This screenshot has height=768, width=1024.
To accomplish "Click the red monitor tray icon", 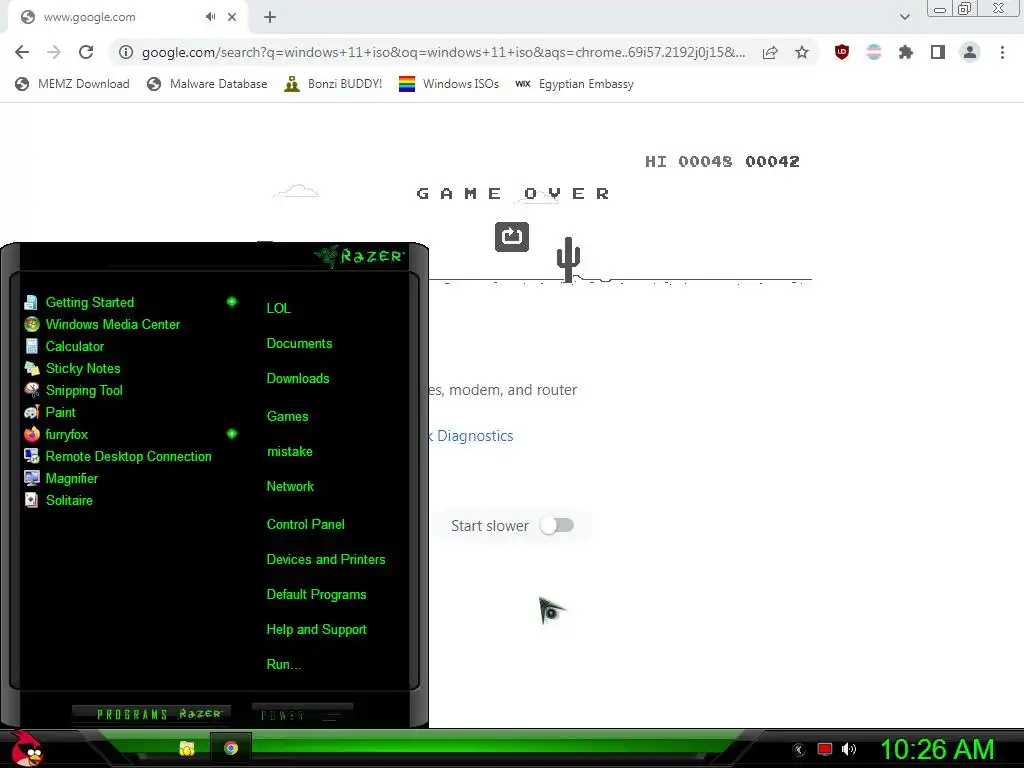I will (824, 749).
